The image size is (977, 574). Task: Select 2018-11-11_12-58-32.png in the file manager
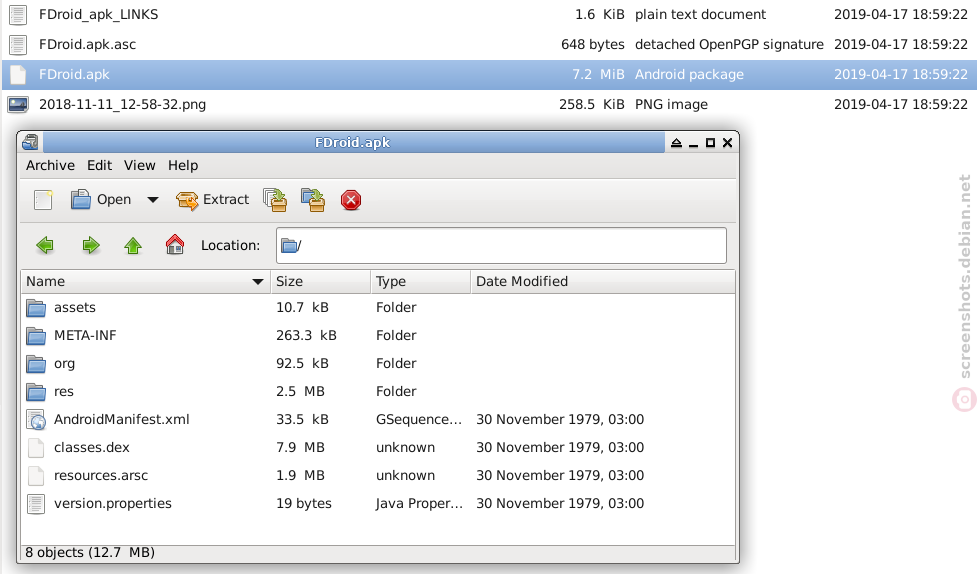pos(123,105)
